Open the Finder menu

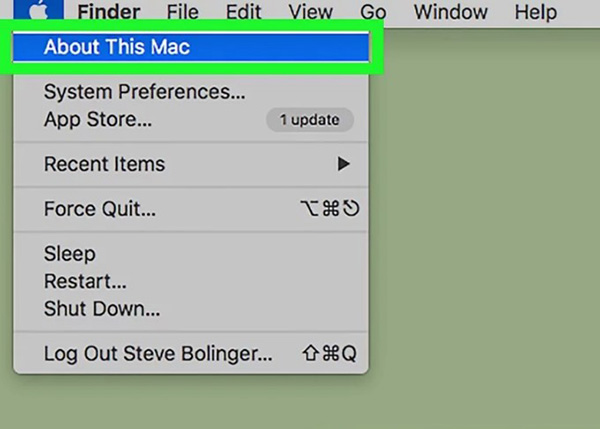pyautogui.click(x=110, y=13)
